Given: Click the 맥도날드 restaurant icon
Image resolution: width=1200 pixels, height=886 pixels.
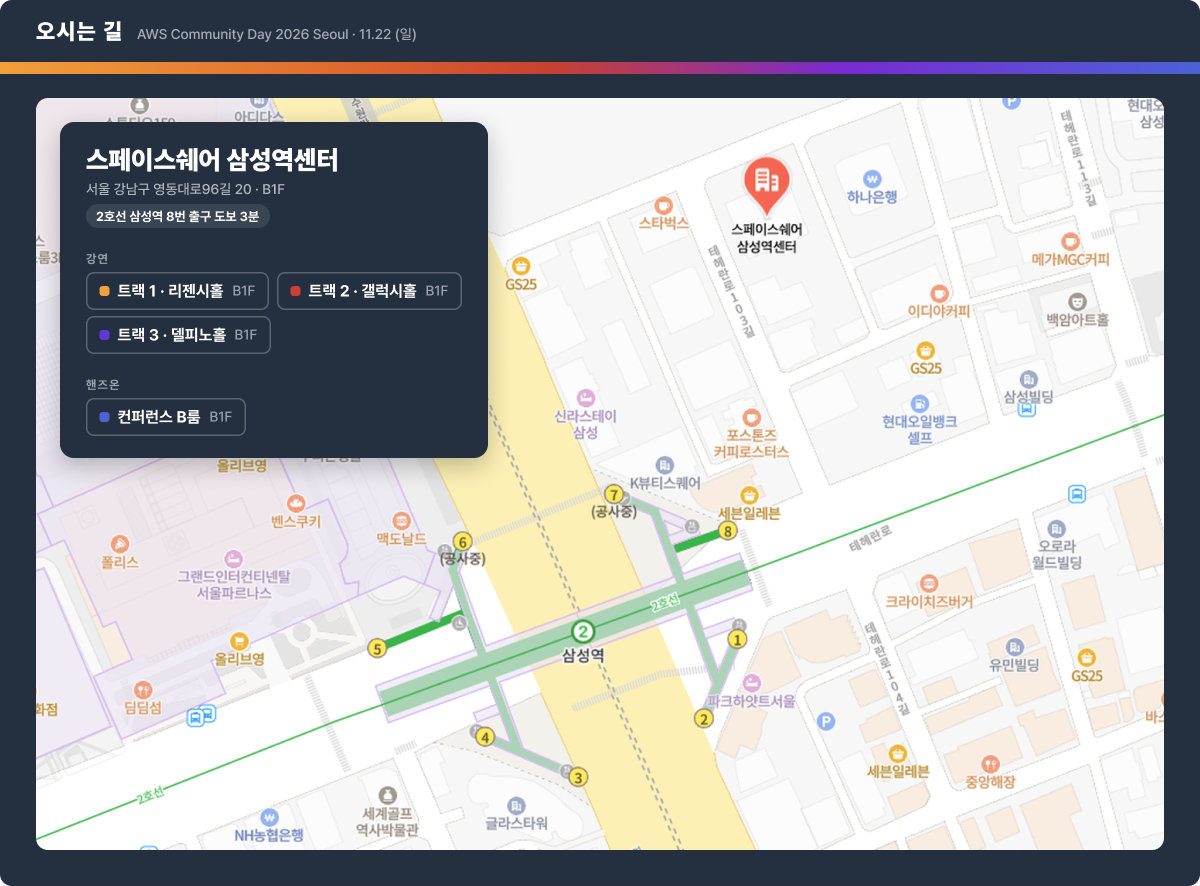Looking at the screenshot, I should point(401,521).
